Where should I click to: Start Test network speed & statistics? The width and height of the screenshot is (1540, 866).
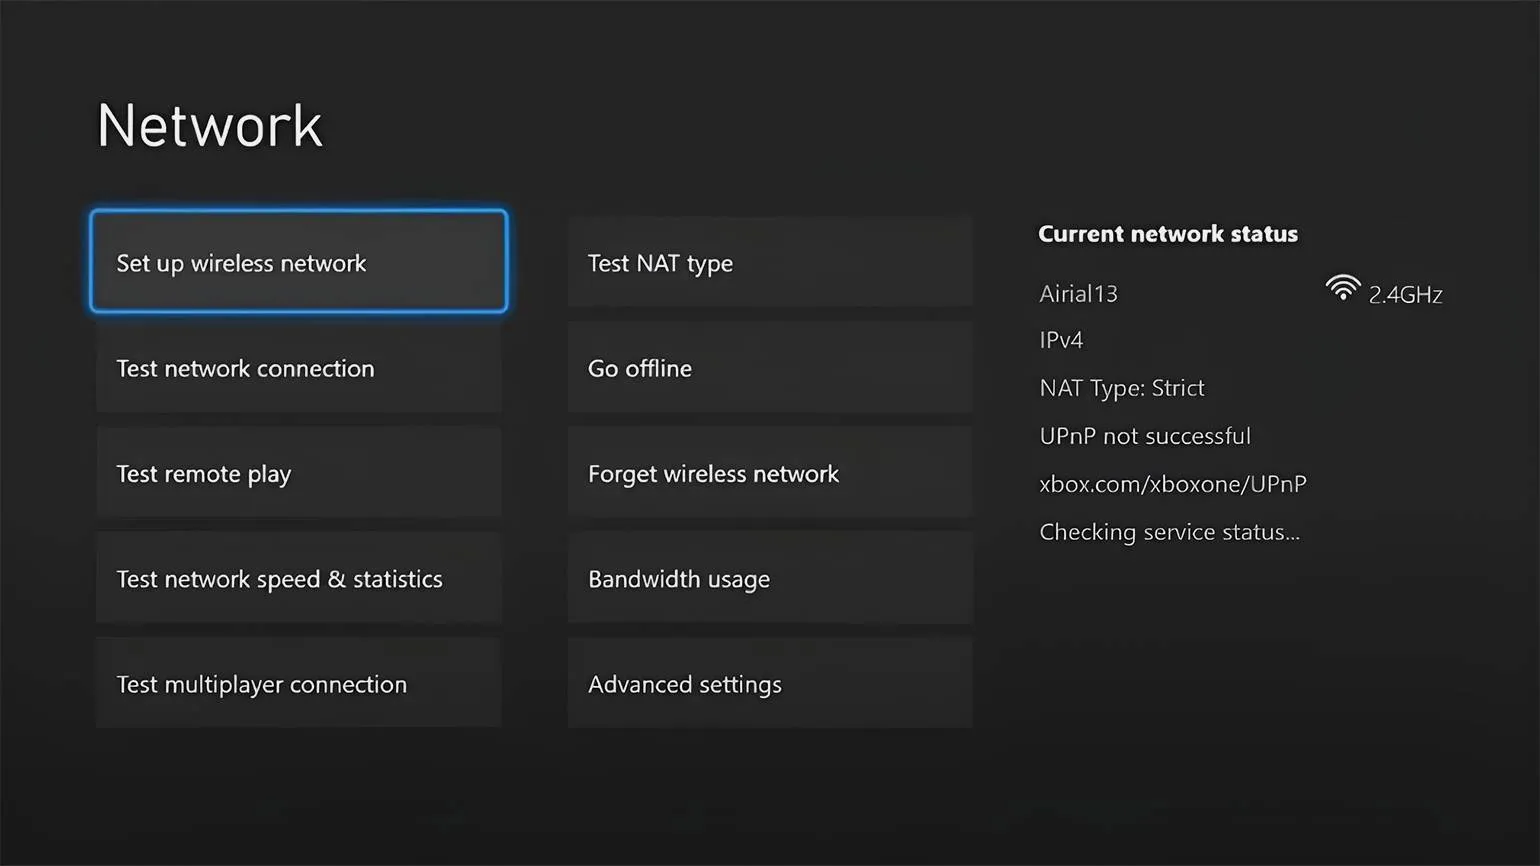pos(298,579)
